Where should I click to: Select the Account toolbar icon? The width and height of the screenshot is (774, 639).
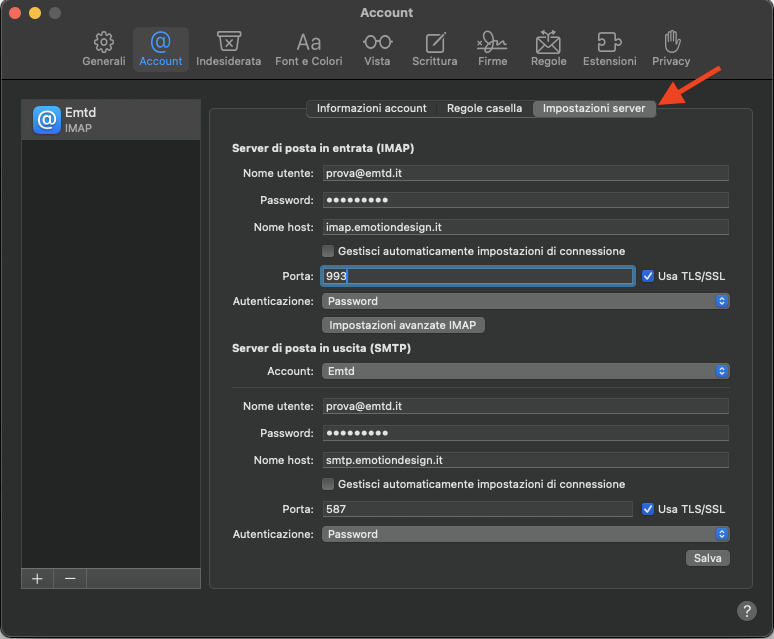pyautogui.click(x=160, y=49)
